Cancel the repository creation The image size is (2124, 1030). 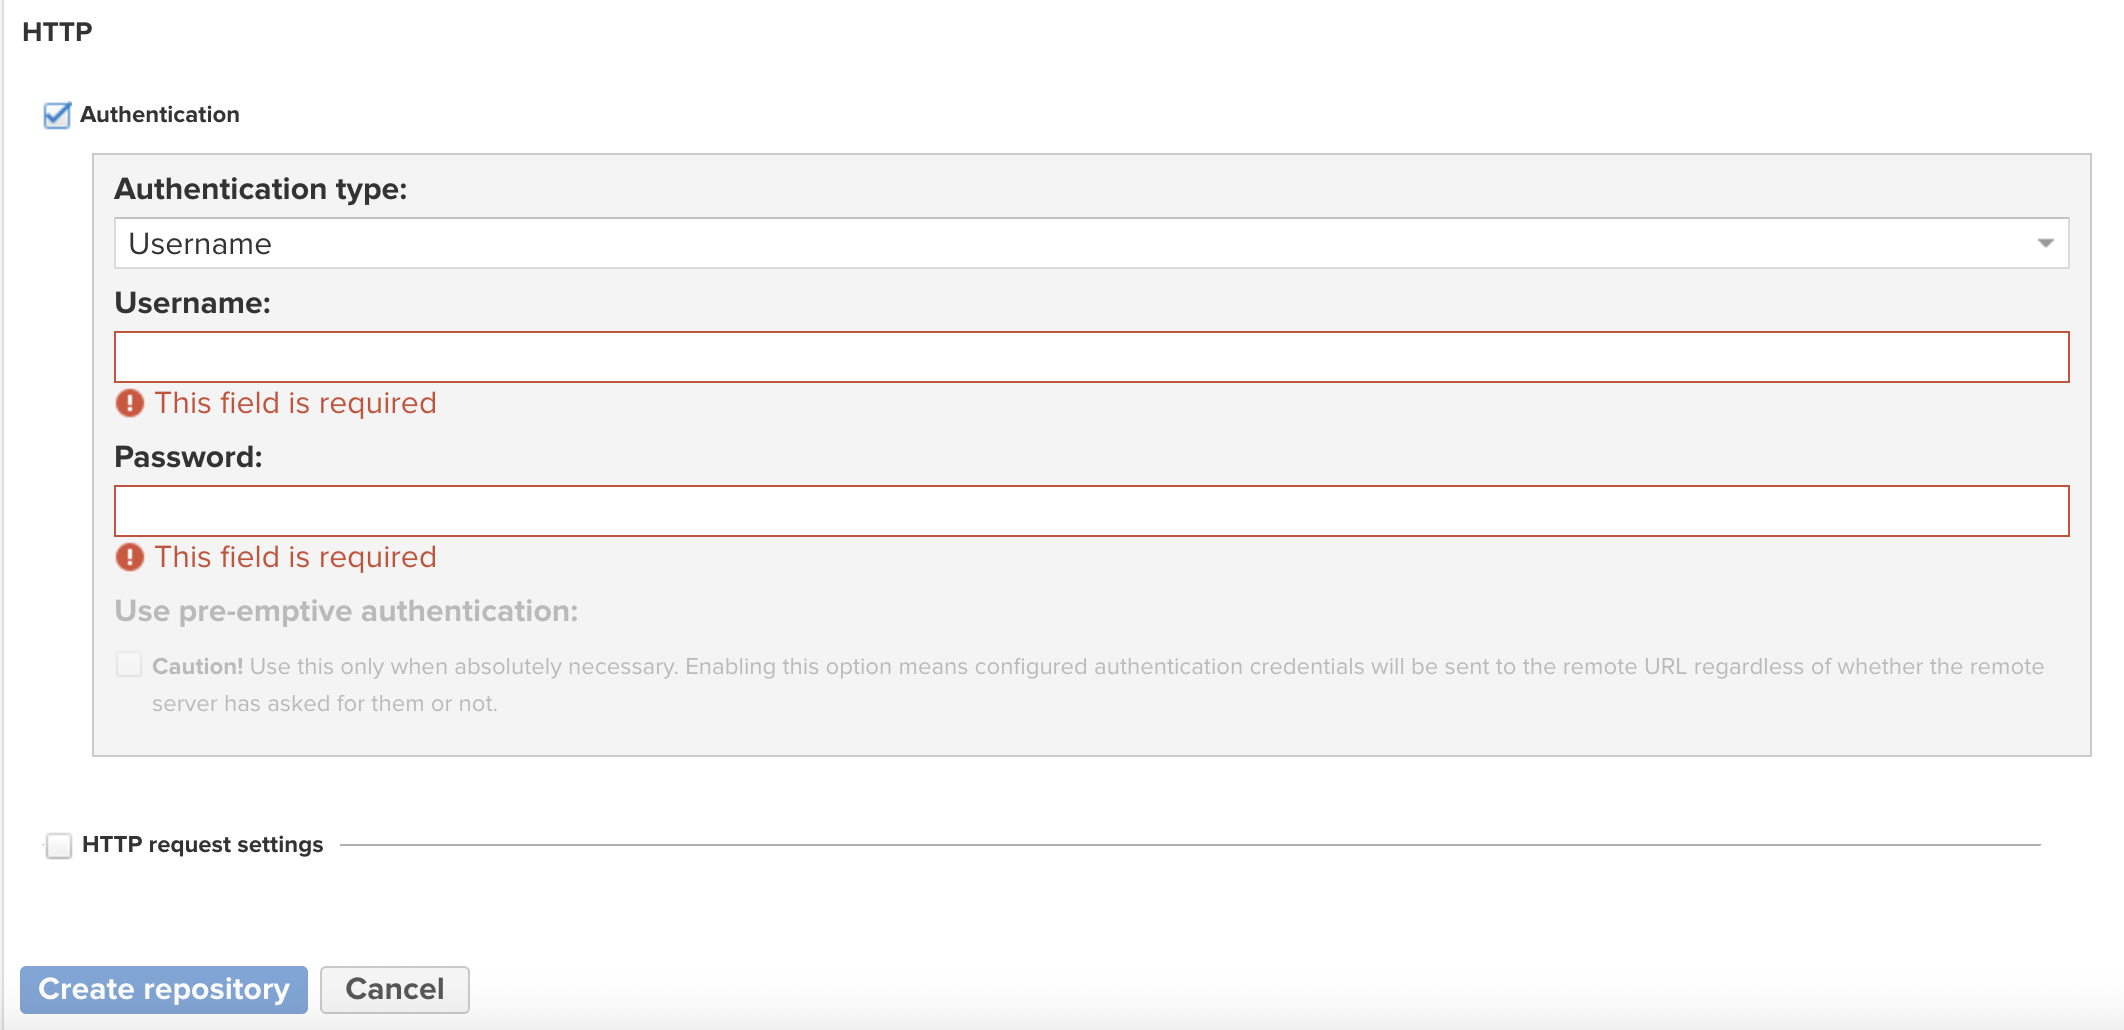coord(394,989)
